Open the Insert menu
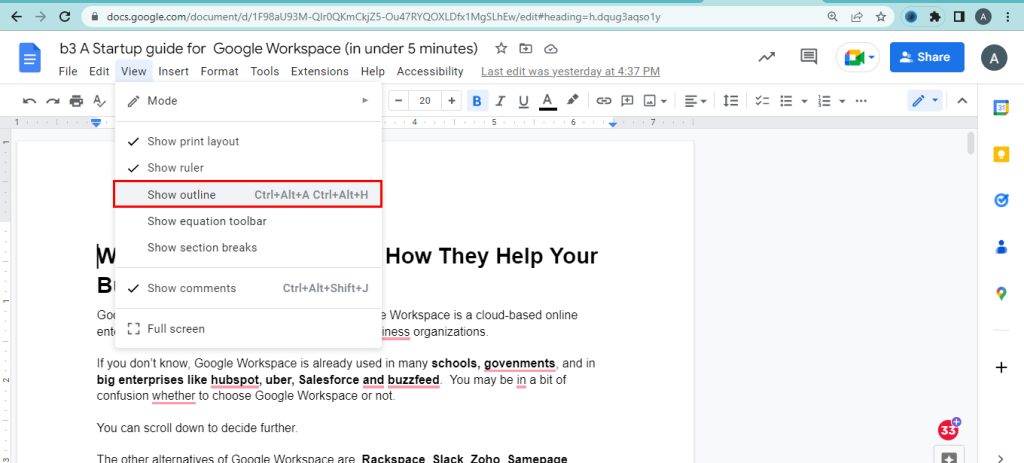1024x463 pixels. pyautogui.click(x=173, y=71)
